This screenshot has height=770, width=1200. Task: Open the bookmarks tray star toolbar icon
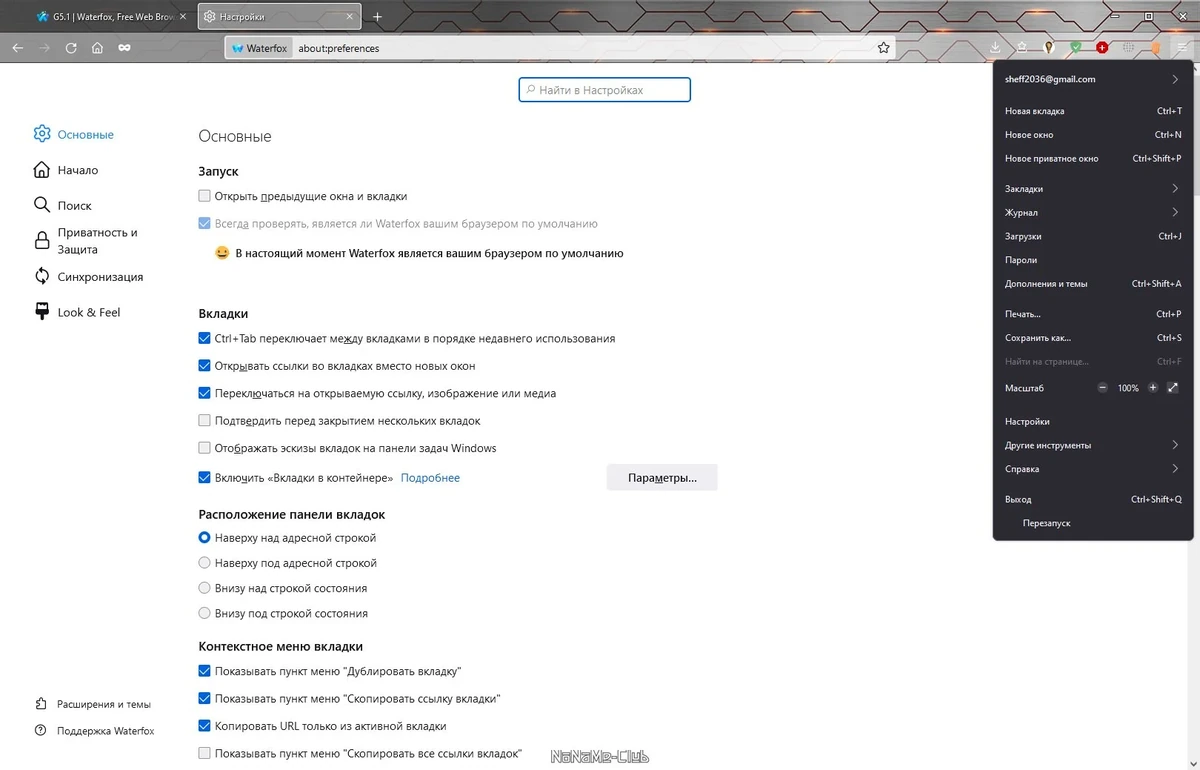pos(1022,47)
